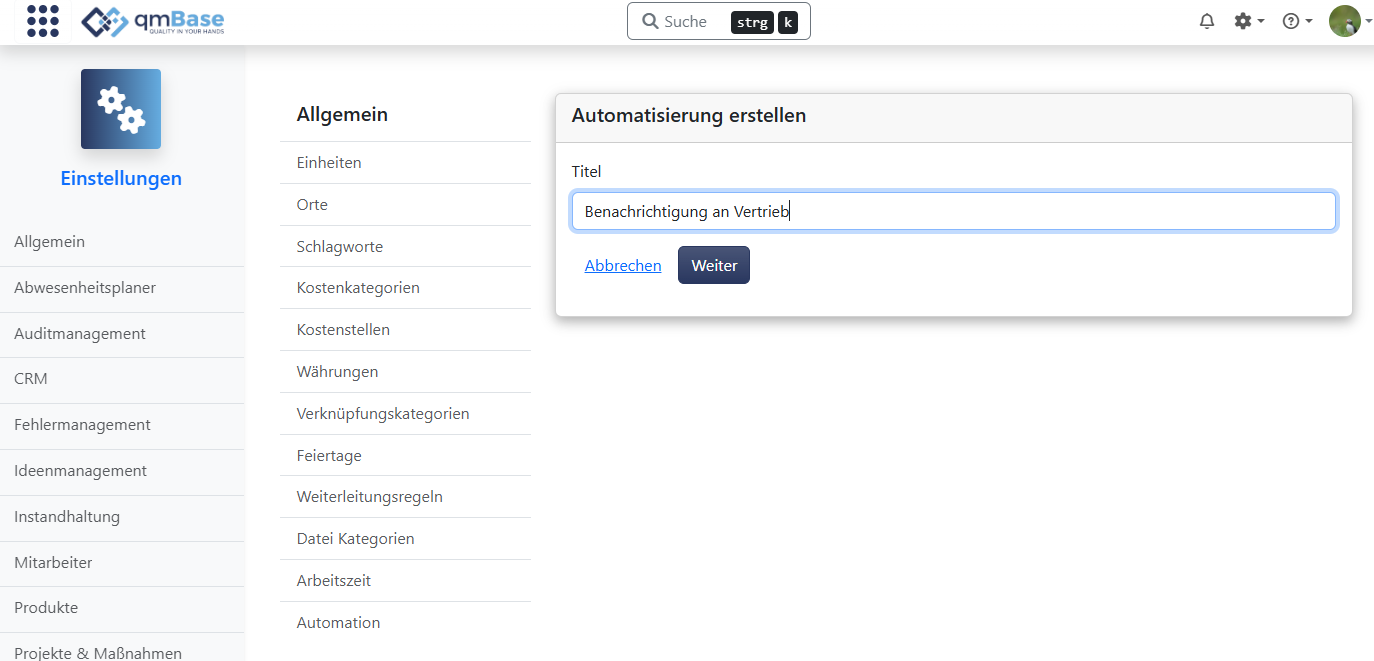The height and width of the screenshot is (661, 1374).
Task: Click the Weiter button
Action: click(x=713, y=264)
